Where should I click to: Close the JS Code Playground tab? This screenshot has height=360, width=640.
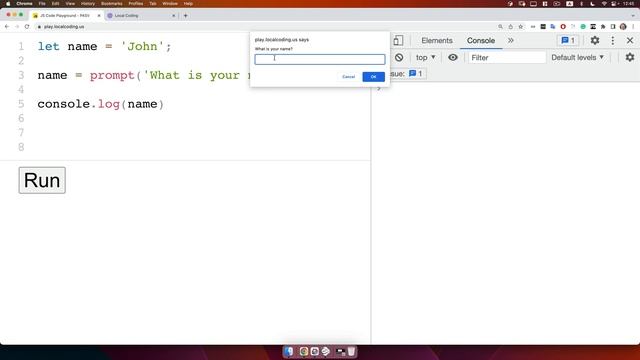pos(99,16)
